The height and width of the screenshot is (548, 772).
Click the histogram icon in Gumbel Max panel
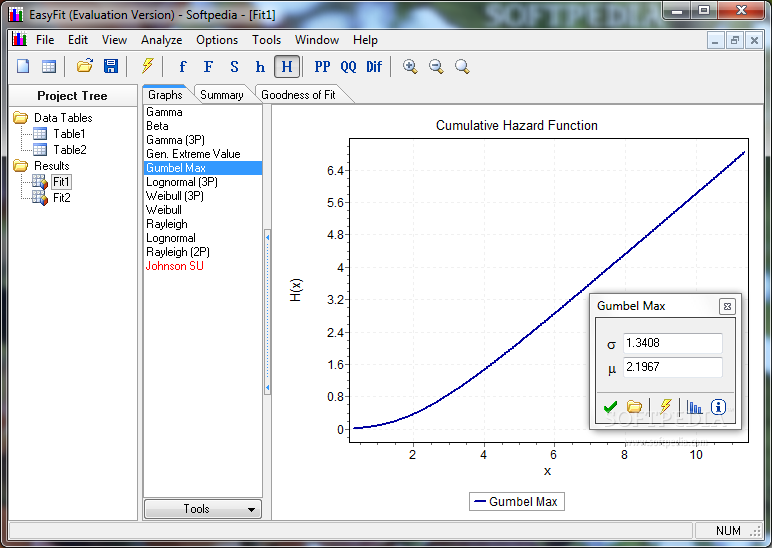coord(694,407)
